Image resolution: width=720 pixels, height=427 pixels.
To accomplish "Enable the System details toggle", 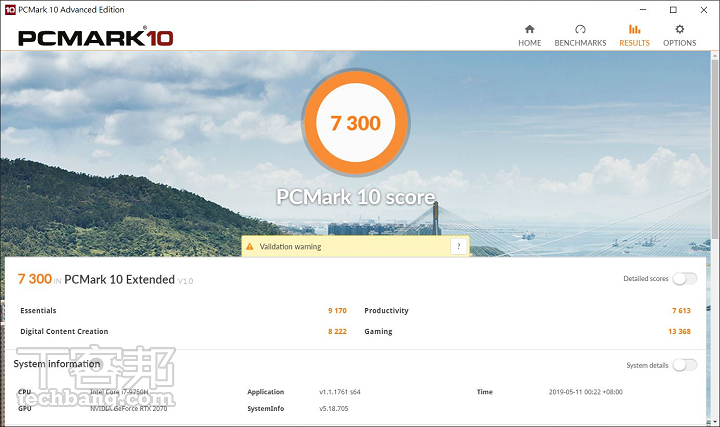I will tap(685, 365).
